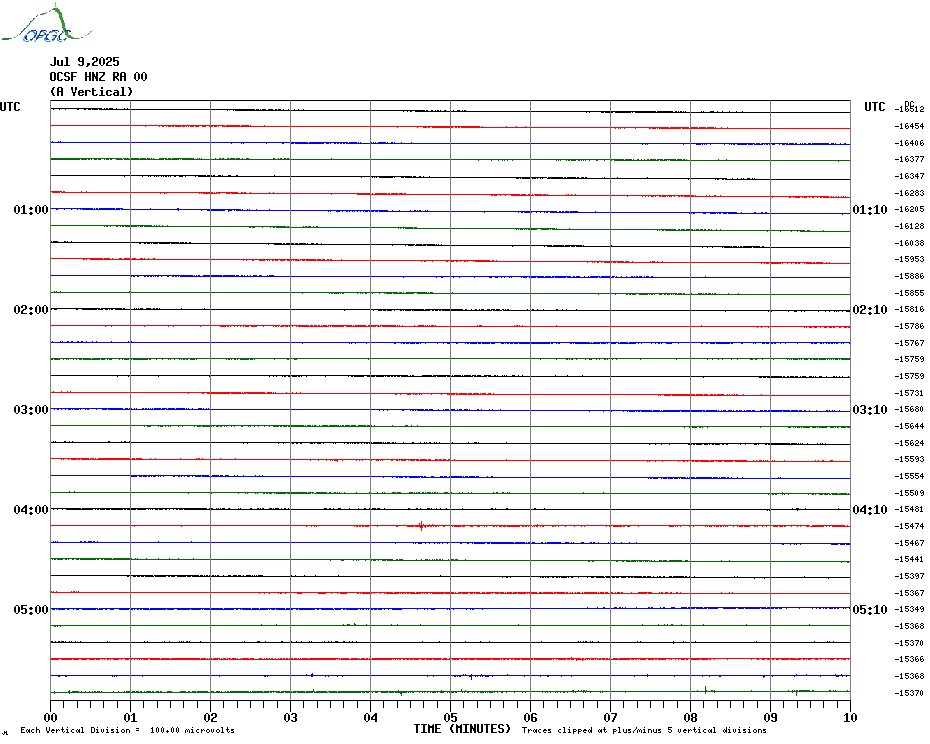930x744 pixels.
Task: Click the DC offset value '-16128'
Action: coord(909,226)
